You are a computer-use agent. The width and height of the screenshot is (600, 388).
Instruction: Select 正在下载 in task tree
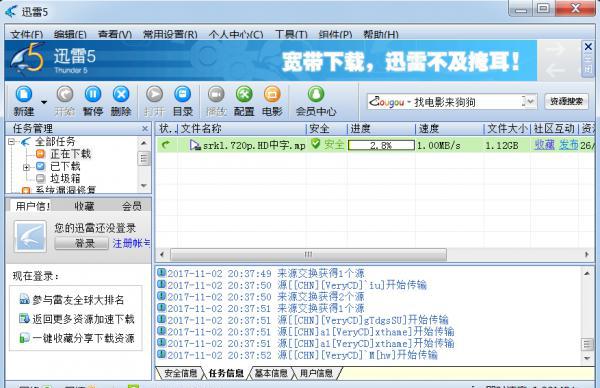(70, 154)
